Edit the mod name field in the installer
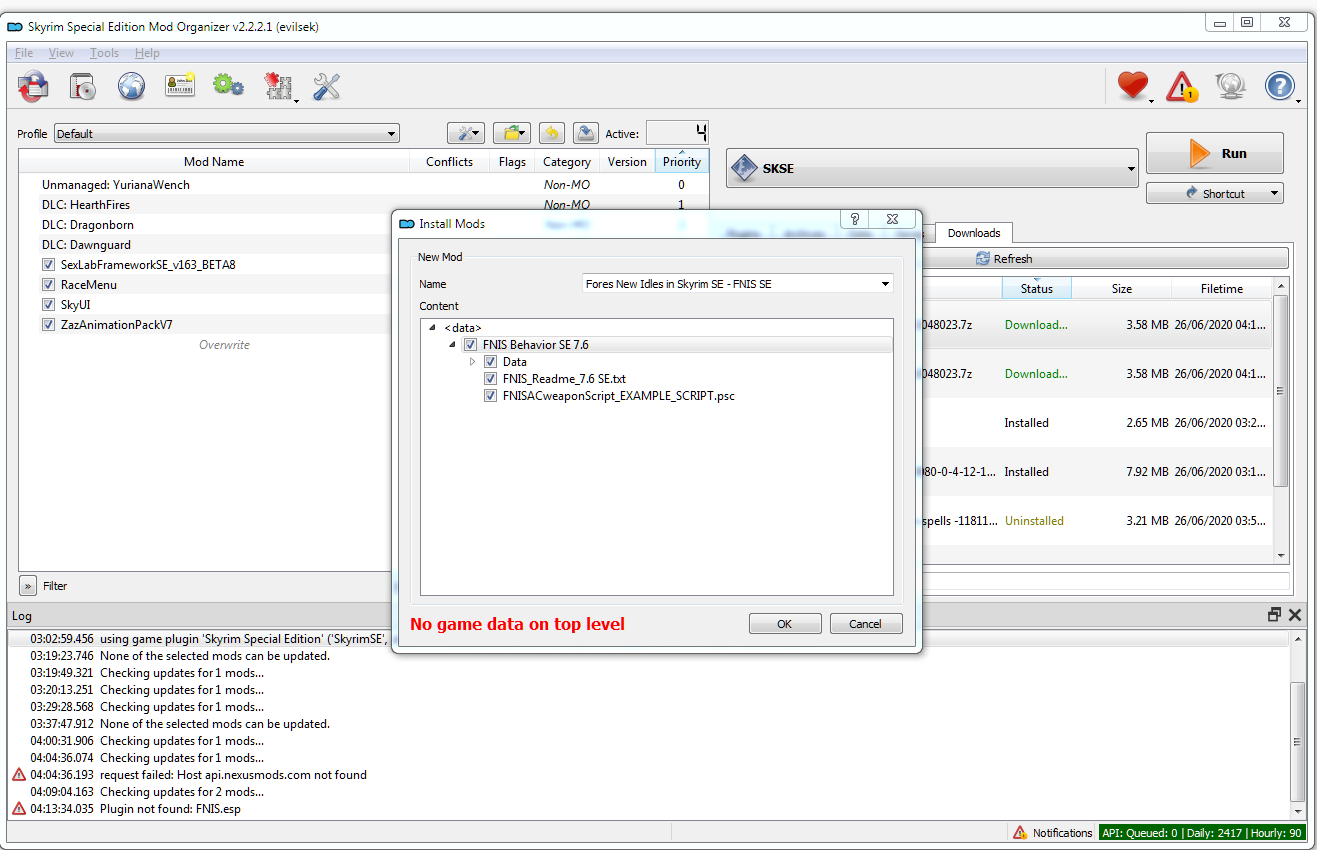1317x850 pixels. click(x=730, y=284)
